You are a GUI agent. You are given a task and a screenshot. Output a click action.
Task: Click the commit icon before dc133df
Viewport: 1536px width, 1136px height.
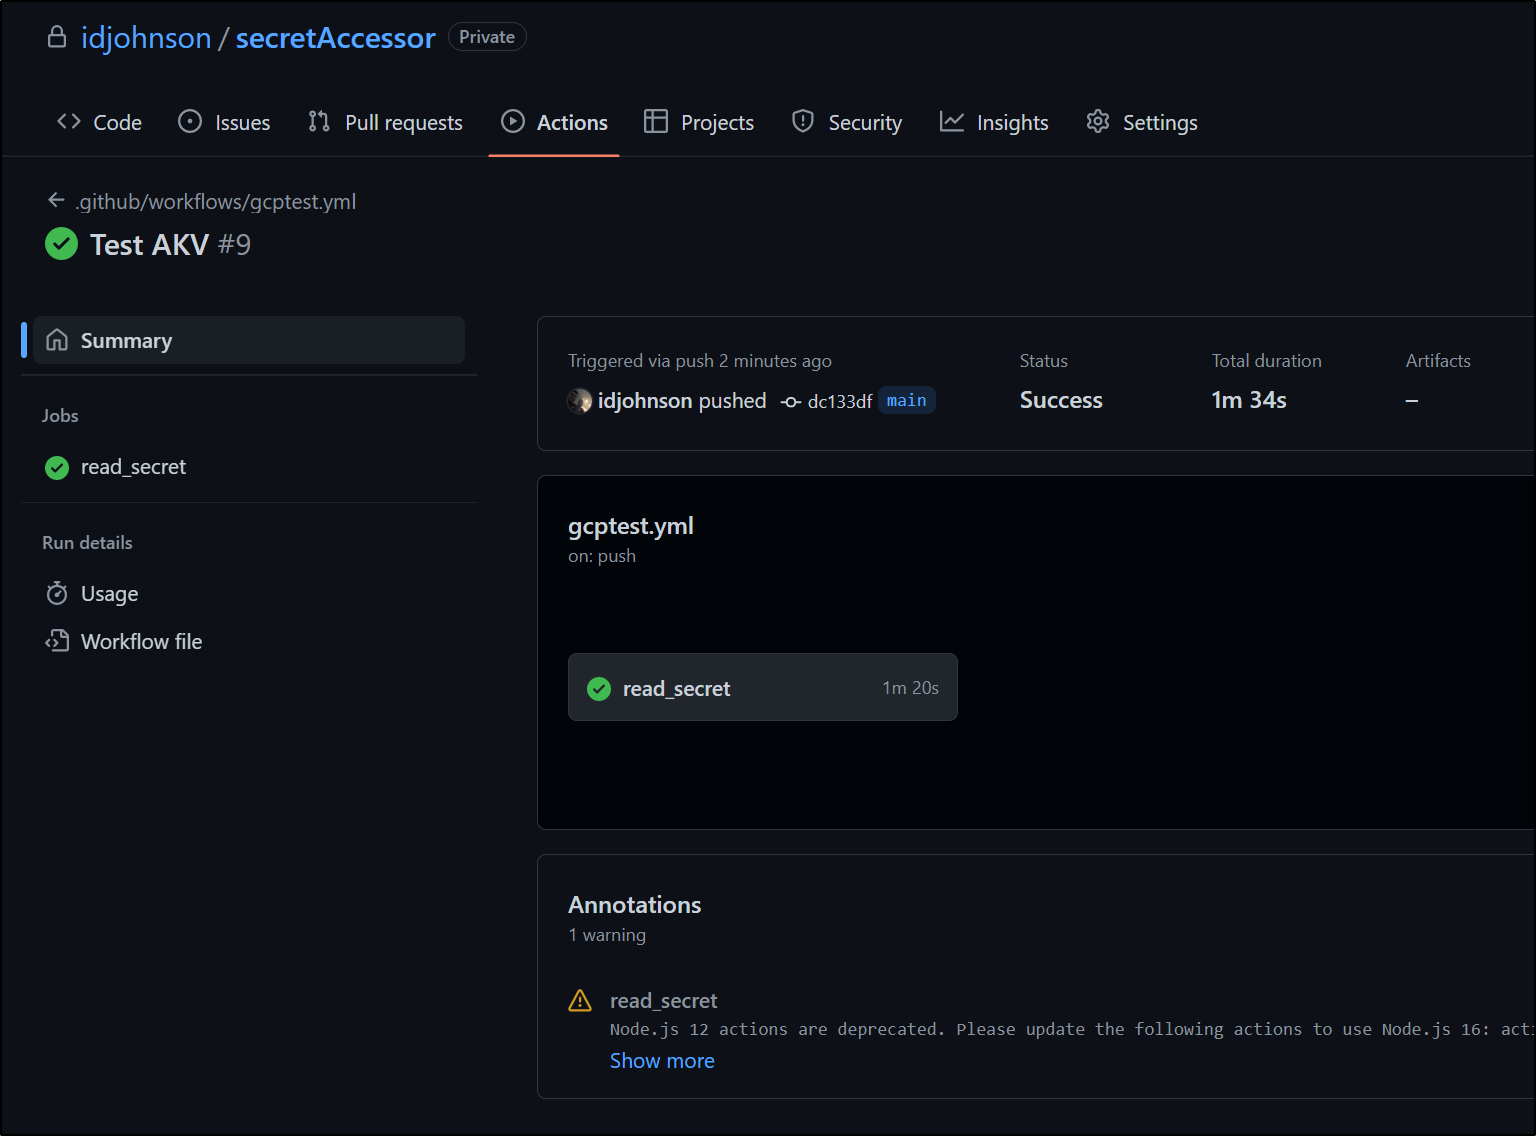[791, 402]
